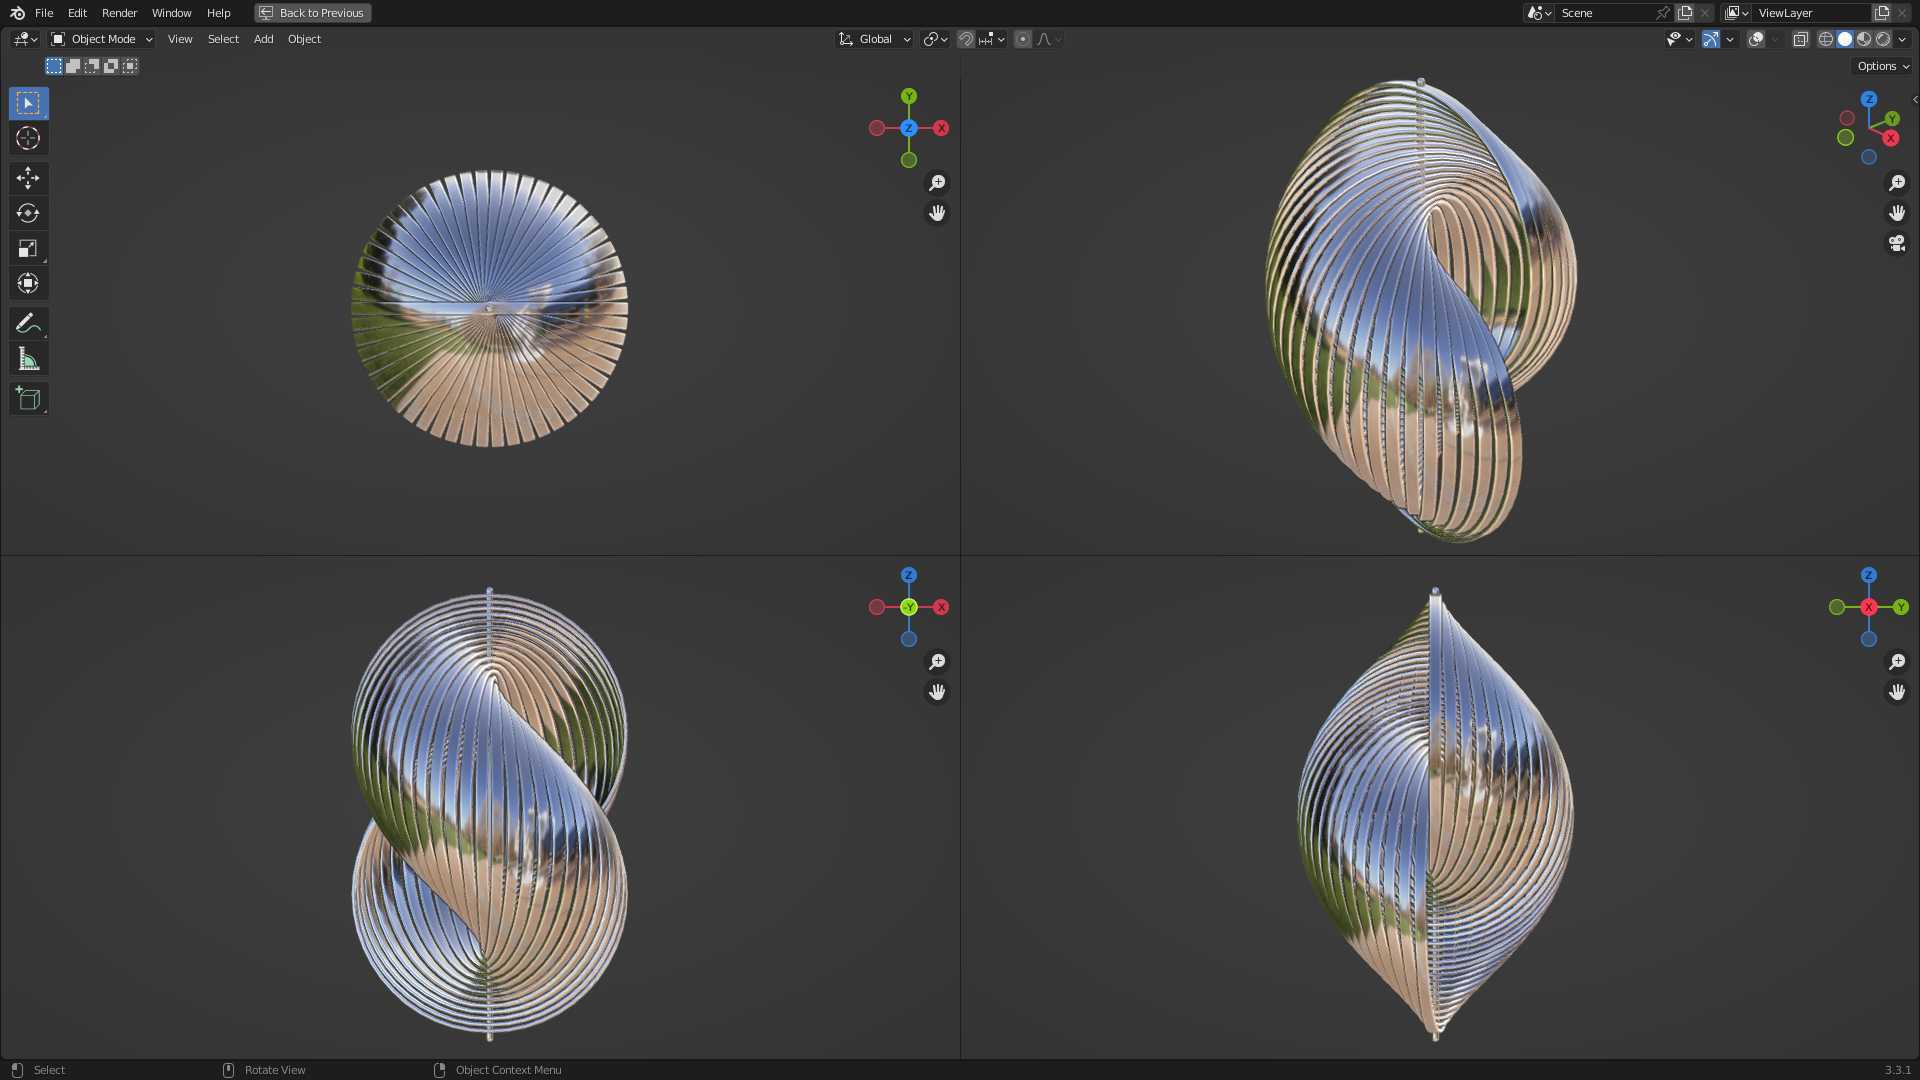This screenshot has width=1920, height=1080.
Task: Open the shading options dropdown arrow
Action: [1902, 39]
